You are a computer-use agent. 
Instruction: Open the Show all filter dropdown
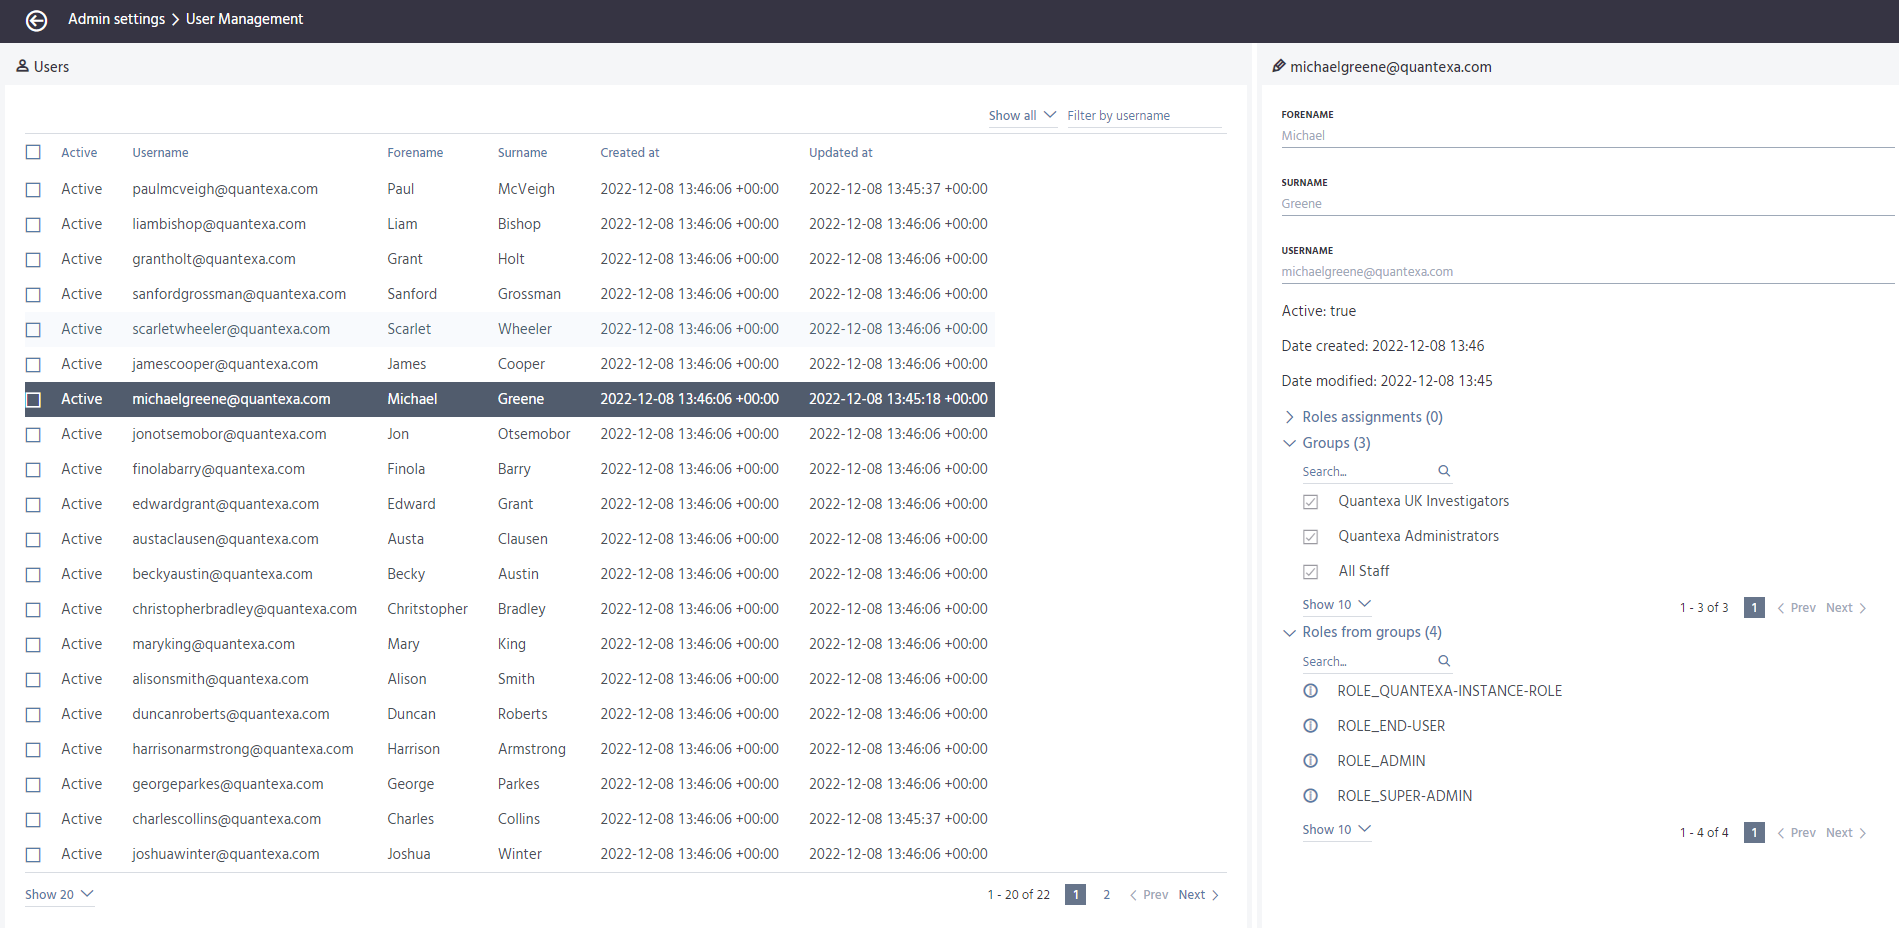pos(1021,115)
